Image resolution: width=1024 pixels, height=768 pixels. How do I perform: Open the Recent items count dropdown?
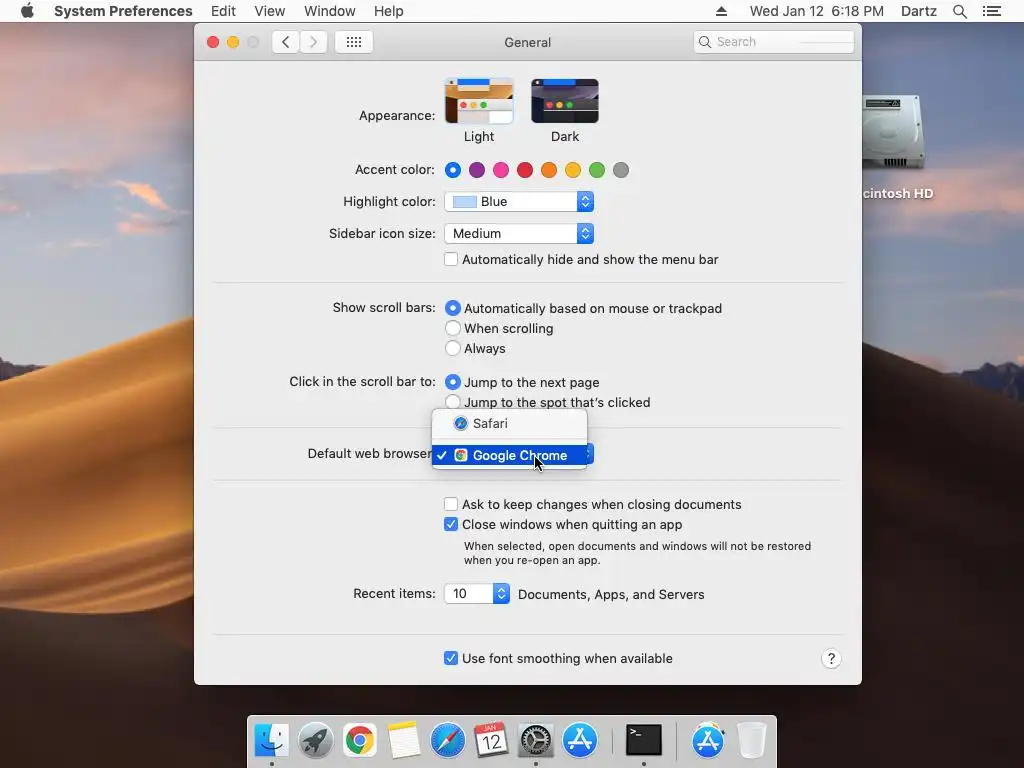pos(477,594)
